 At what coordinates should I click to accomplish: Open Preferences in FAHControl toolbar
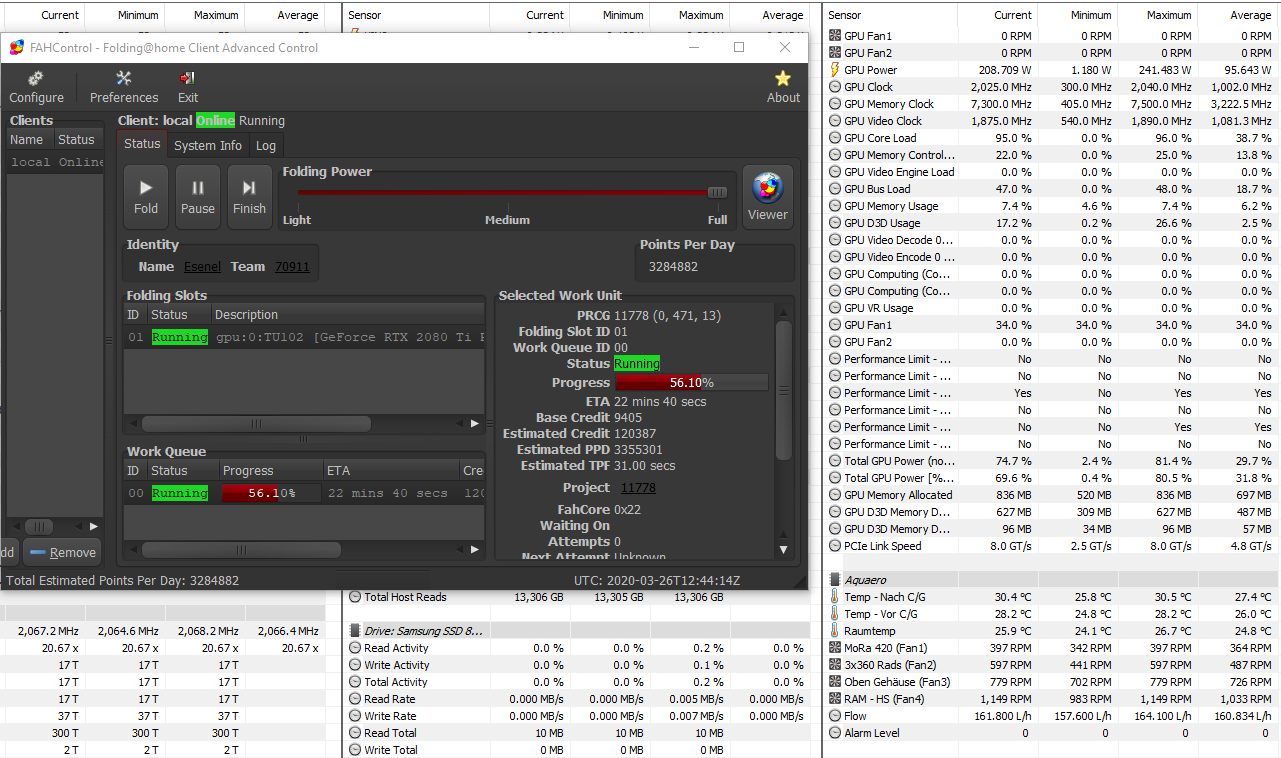(124, 87)
